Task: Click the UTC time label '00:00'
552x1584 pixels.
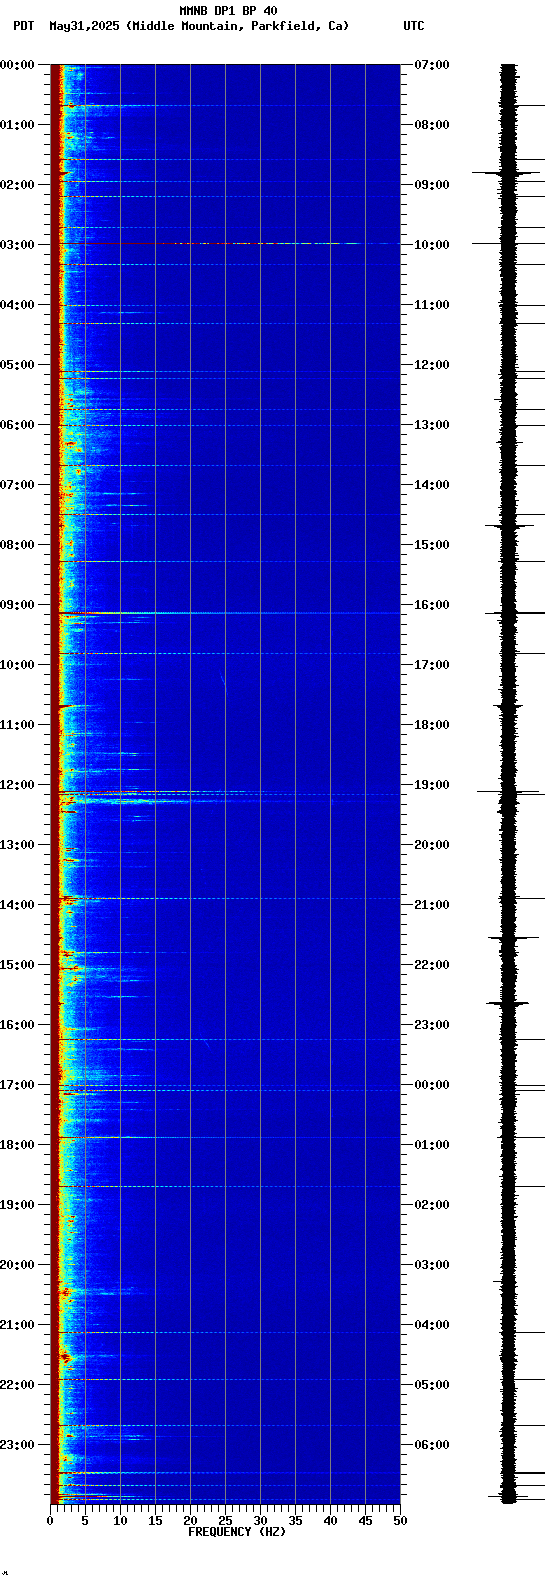Action: [x=431, y=1085]
